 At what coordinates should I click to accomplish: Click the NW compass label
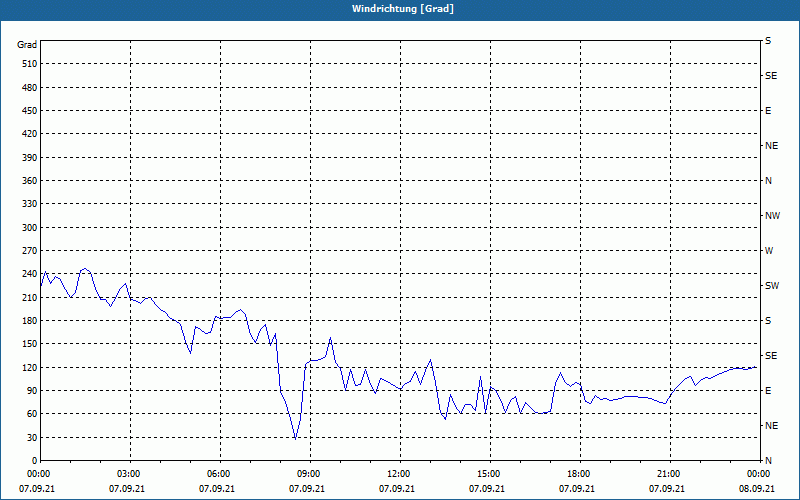[x=772, y=216]
